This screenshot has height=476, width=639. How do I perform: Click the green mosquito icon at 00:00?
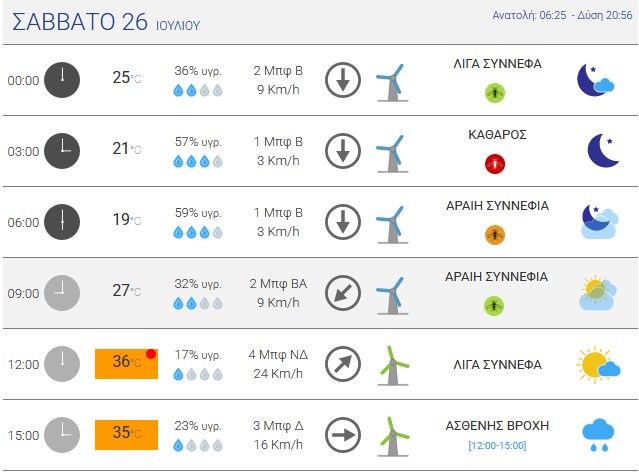[x=495, y=93]
